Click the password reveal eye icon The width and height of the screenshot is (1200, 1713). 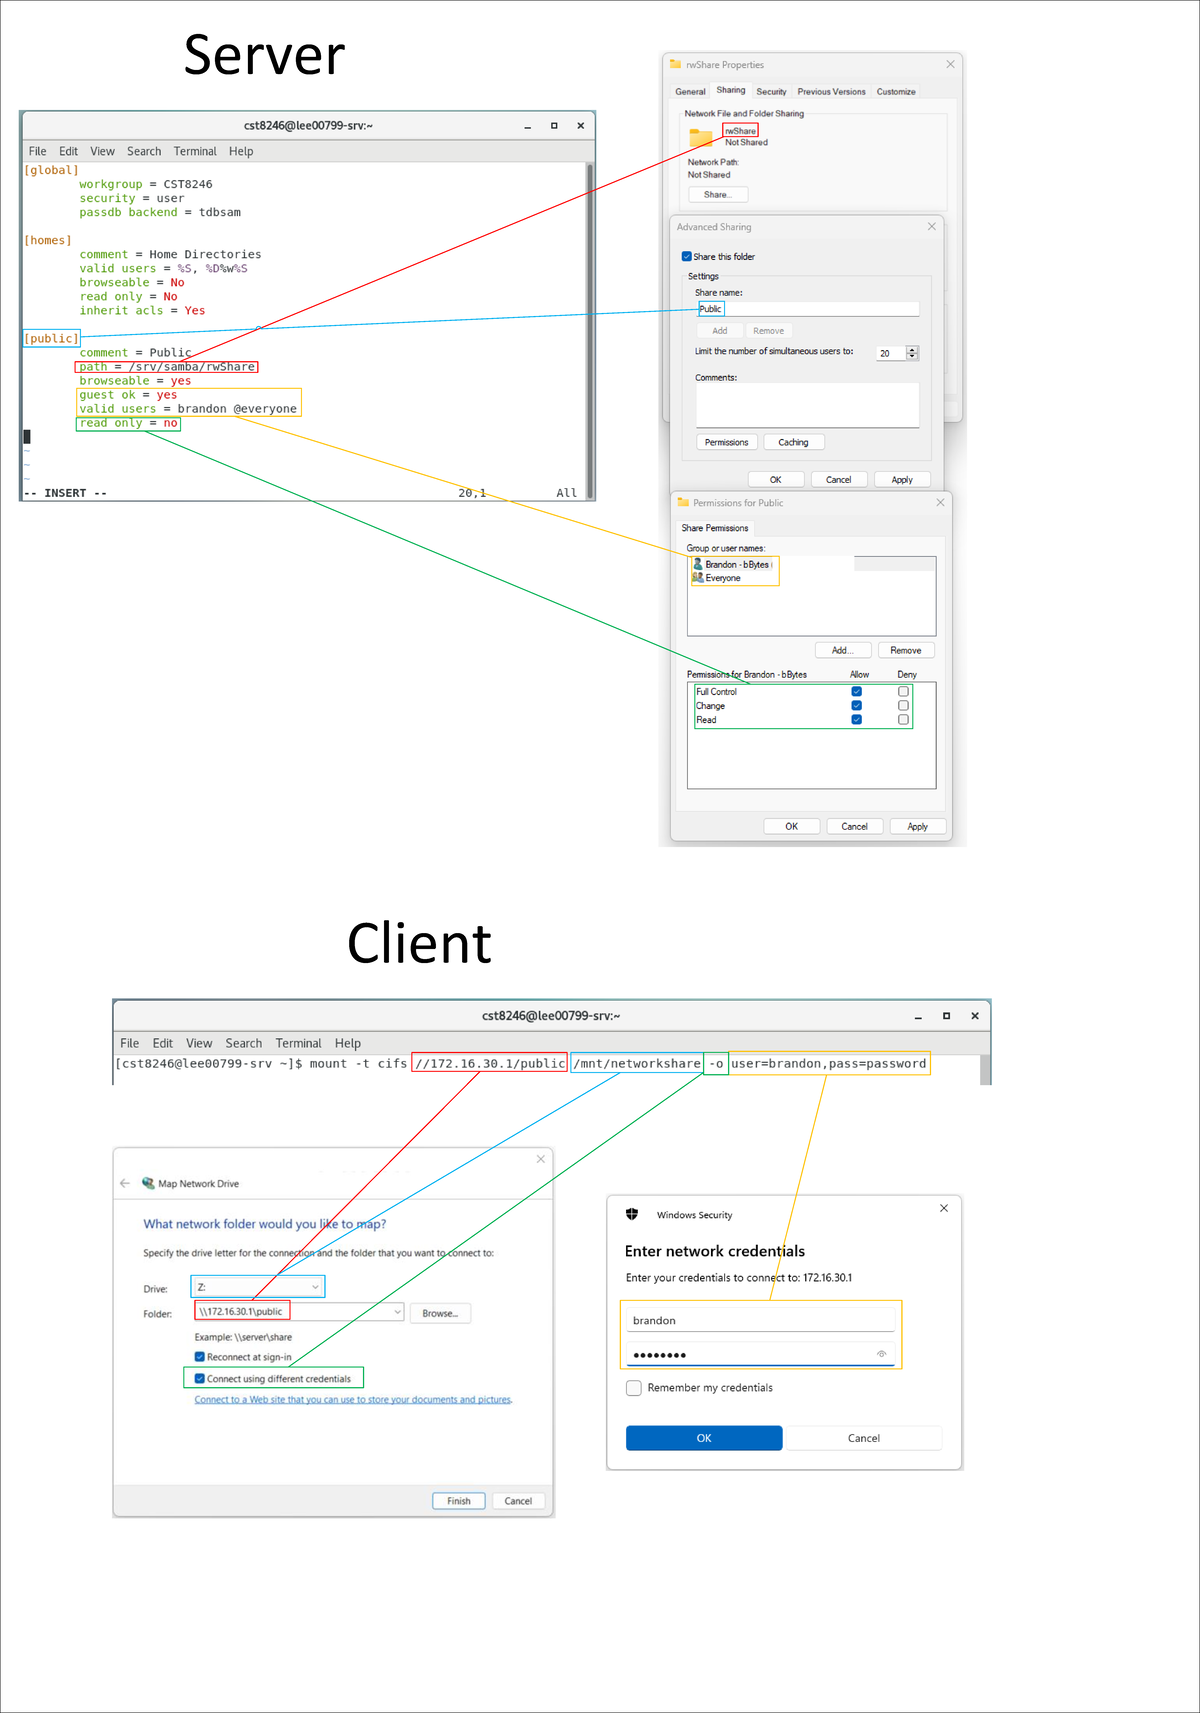881,1354
